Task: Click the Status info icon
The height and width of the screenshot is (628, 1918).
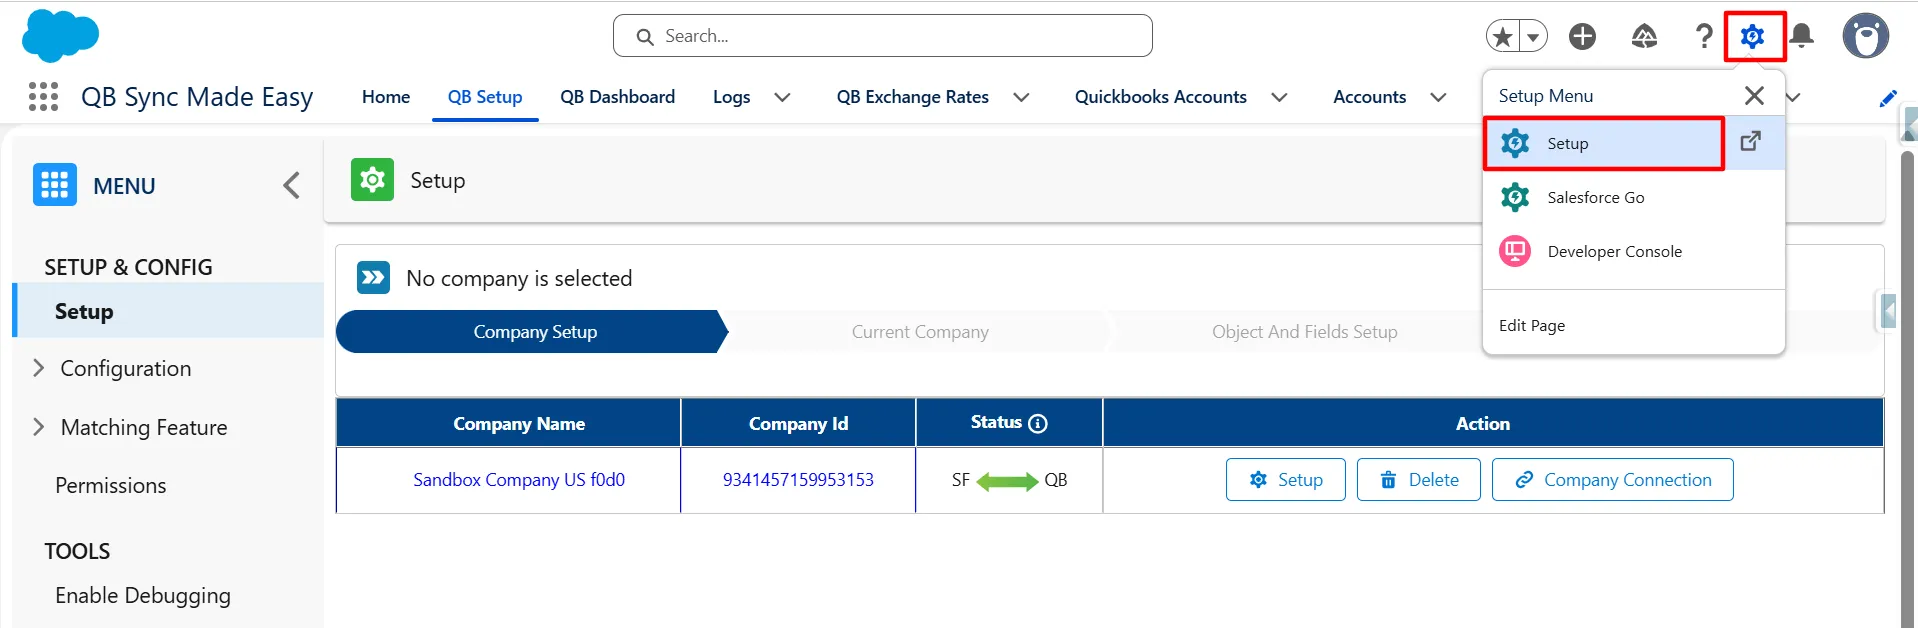Action: click(1038, 423)
